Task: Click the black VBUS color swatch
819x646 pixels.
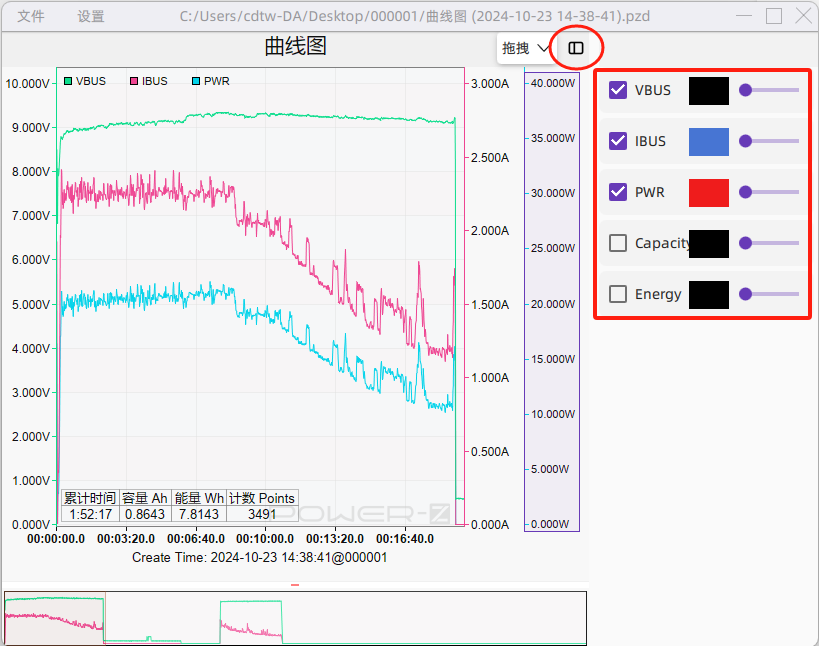Action: [708, 91]
